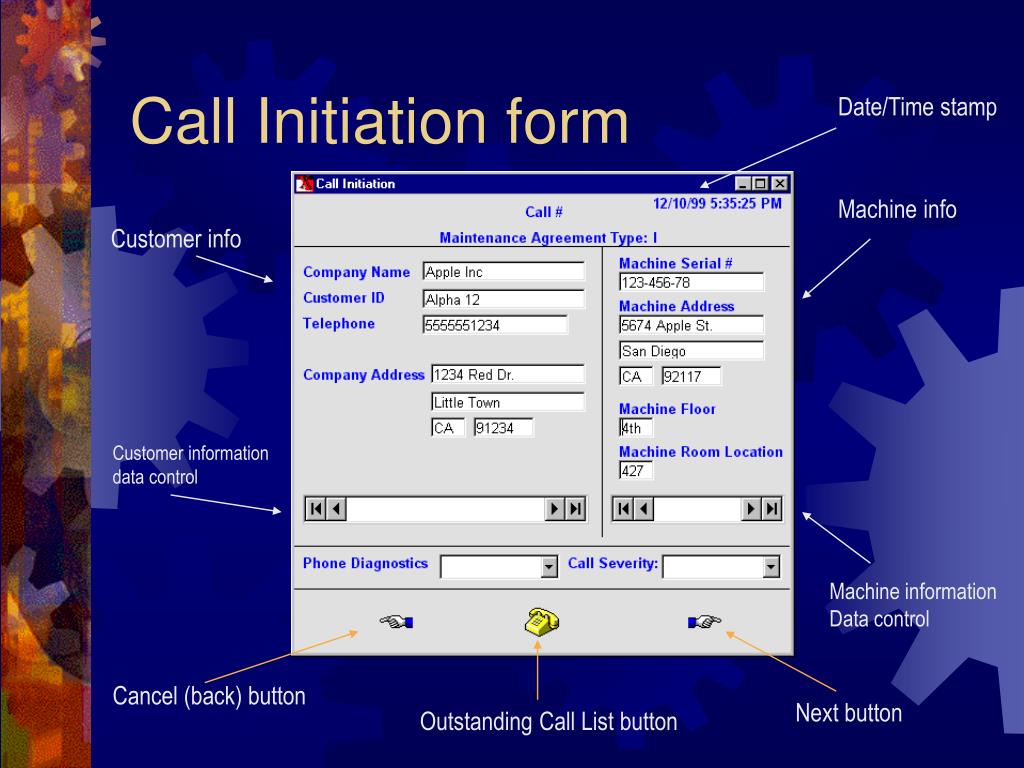Click Machine Room Location field 427
This screenshot has height=768, width=1024.
(x=635, y=471)
